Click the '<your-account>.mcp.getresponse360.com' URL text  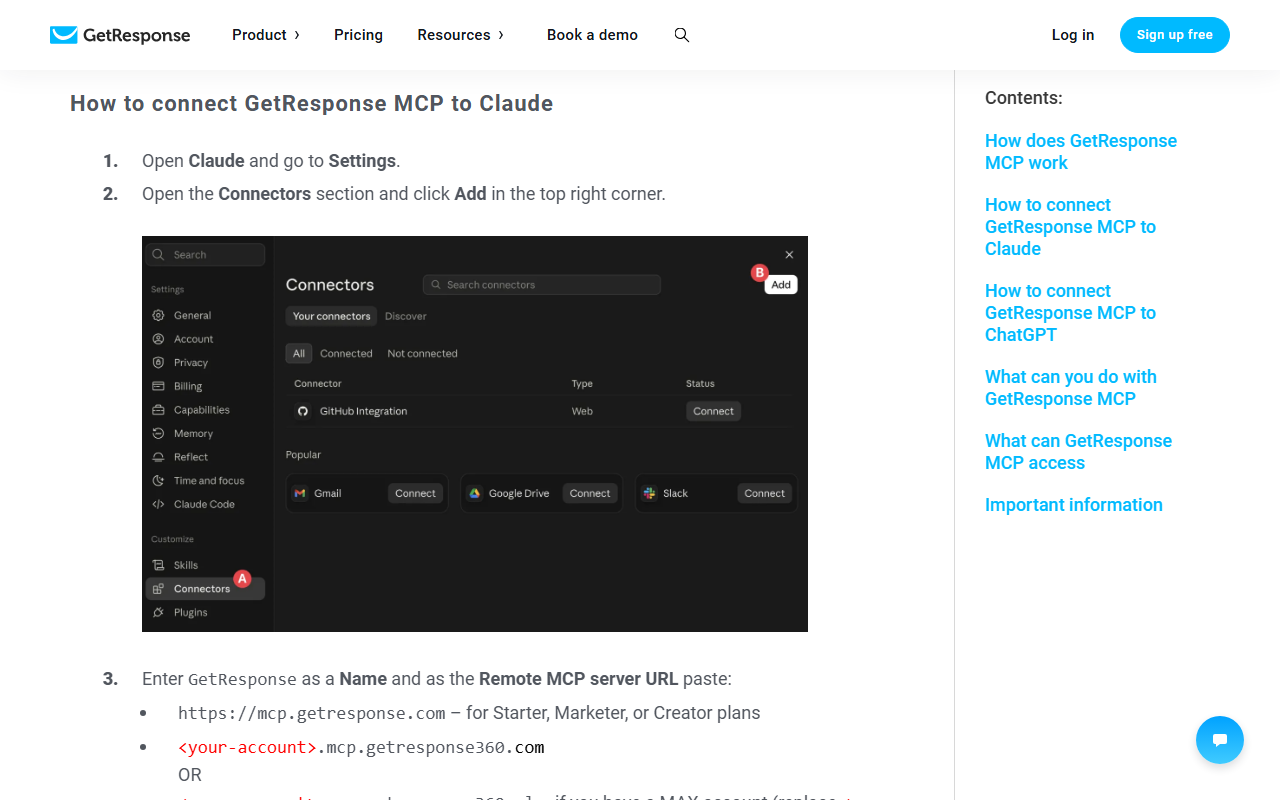[361, 747]
